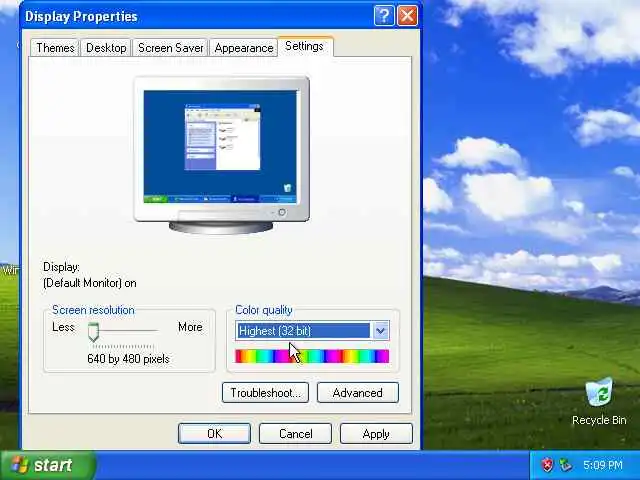Switch to the Screen Saver tab
This screenshot has height=480, width=640.
pyautogui.click(x=171, y=48)
